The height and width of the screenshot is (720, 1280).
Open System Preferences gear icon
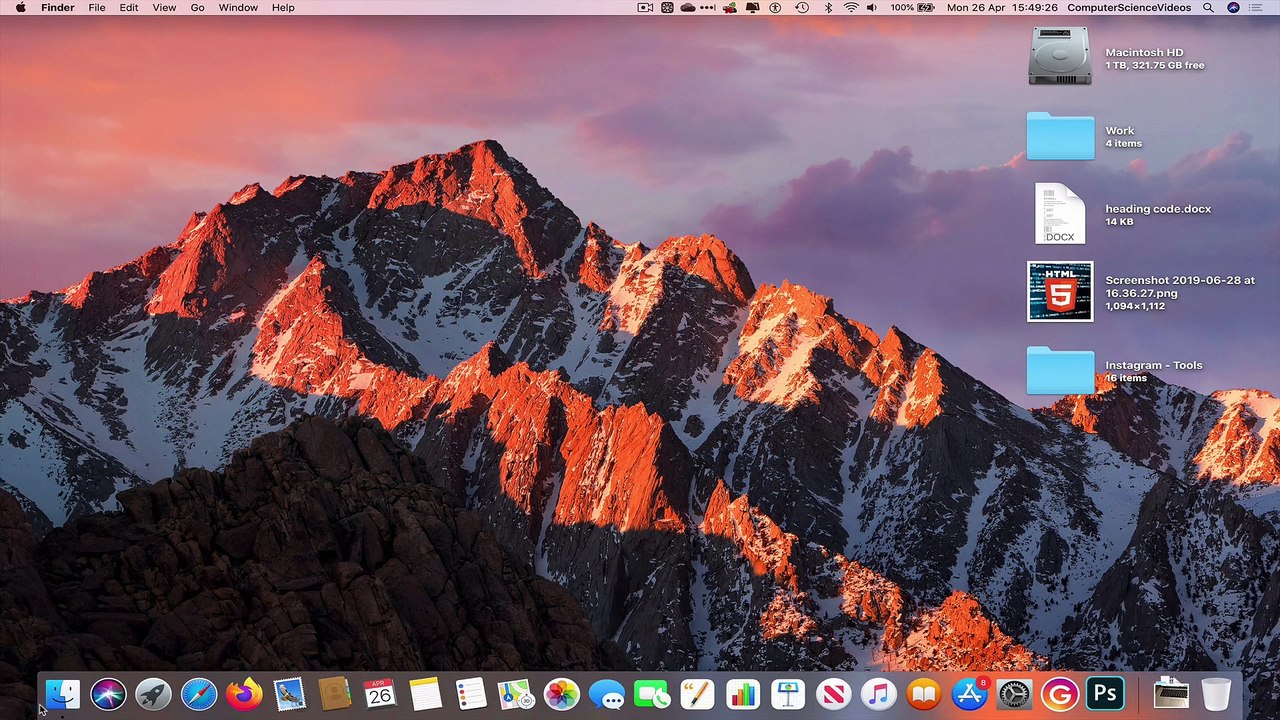[1014, 693]
